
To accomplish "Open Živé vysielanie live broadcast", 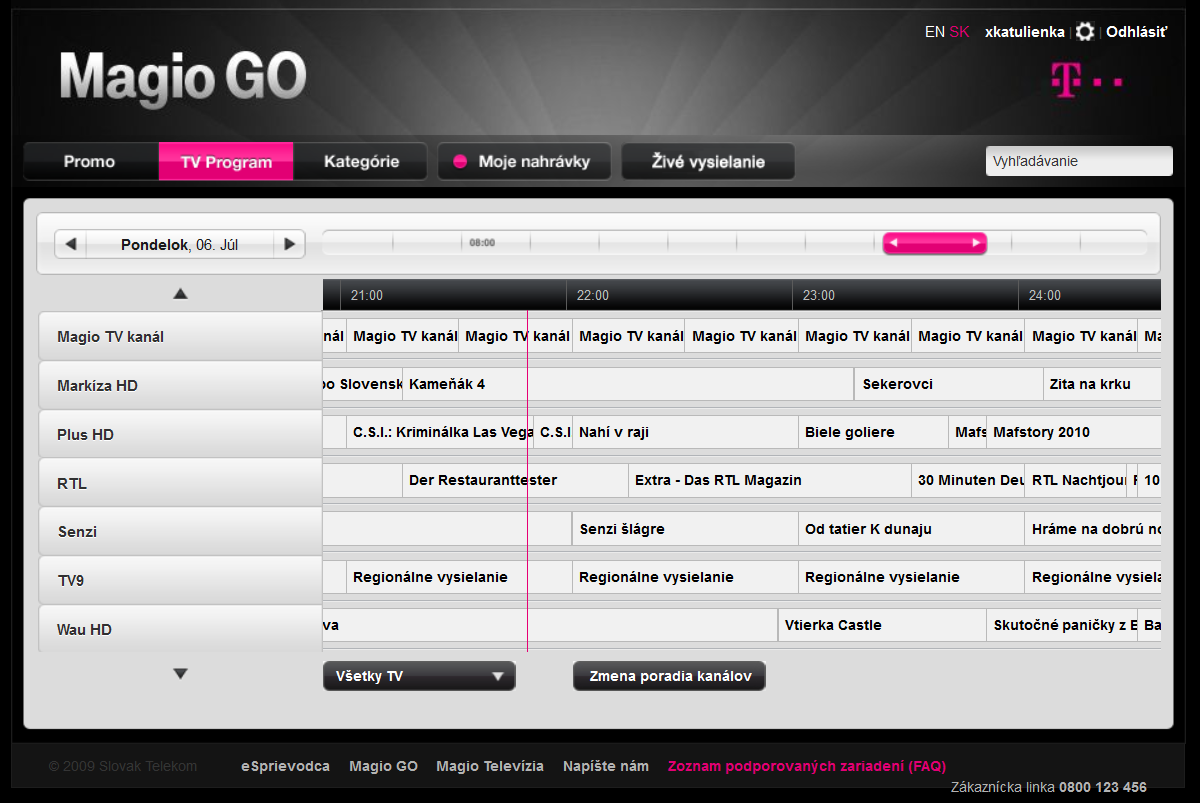I will click(708, 161).
